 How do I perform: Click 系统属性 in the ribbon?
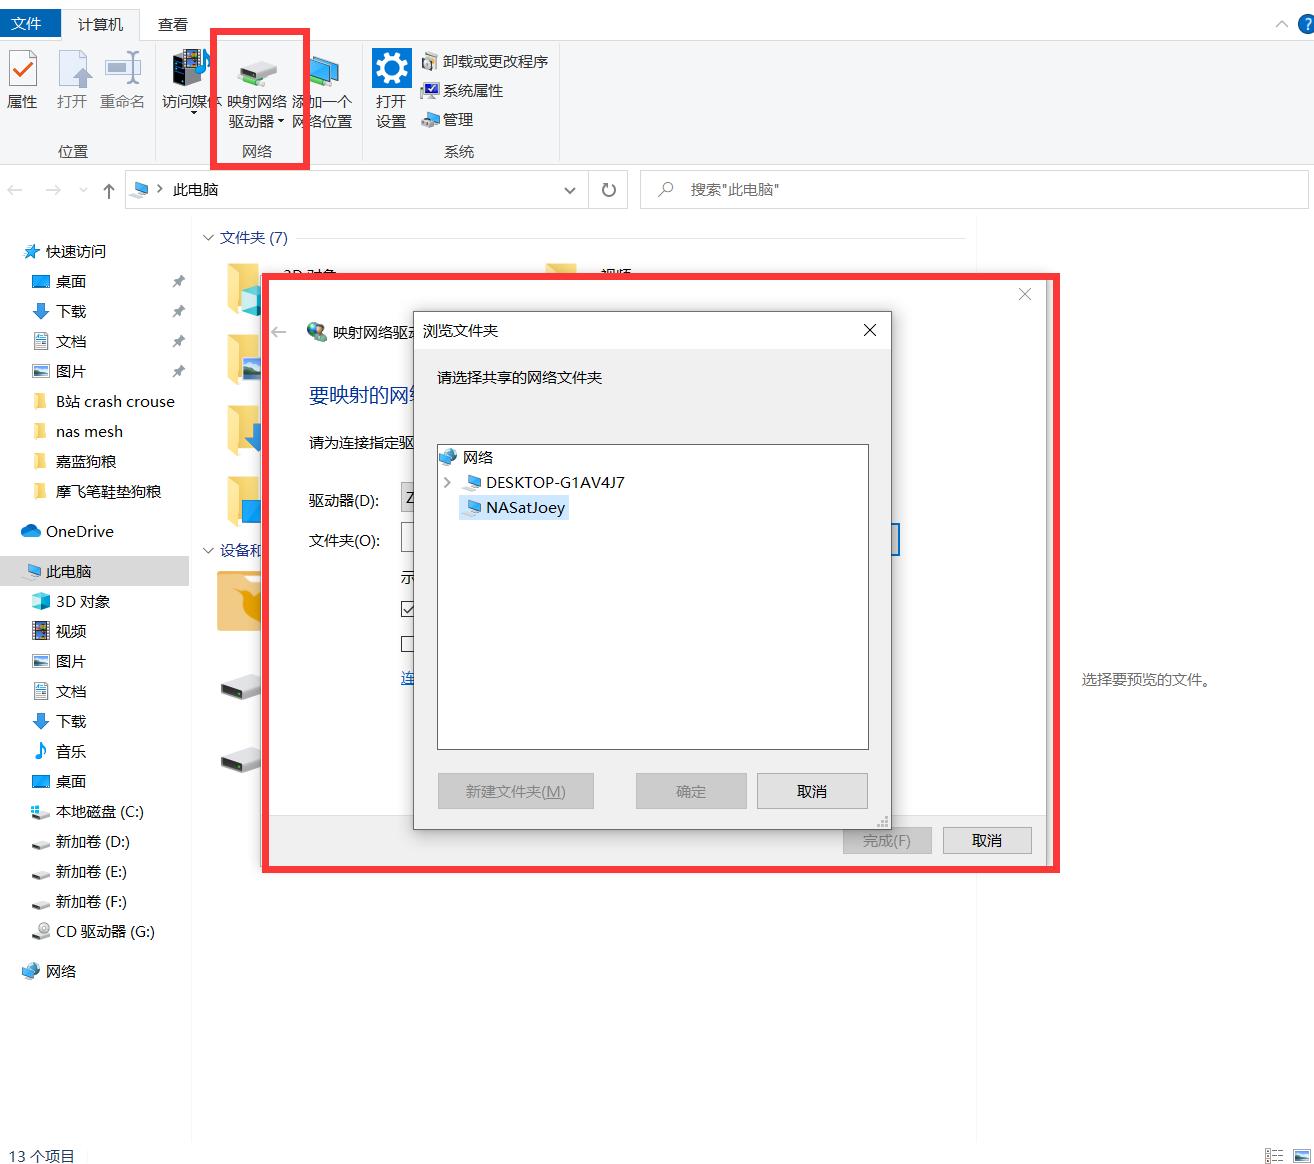pos(462,90)
